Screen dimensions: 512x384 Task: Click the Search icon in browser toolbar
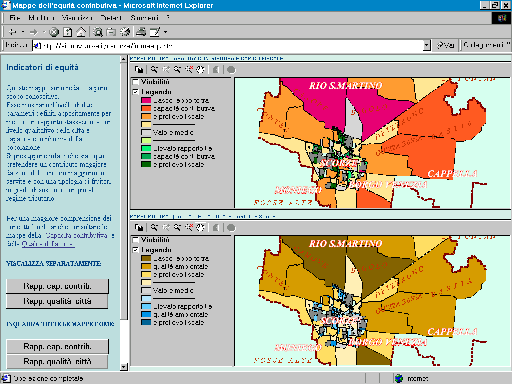98,32
